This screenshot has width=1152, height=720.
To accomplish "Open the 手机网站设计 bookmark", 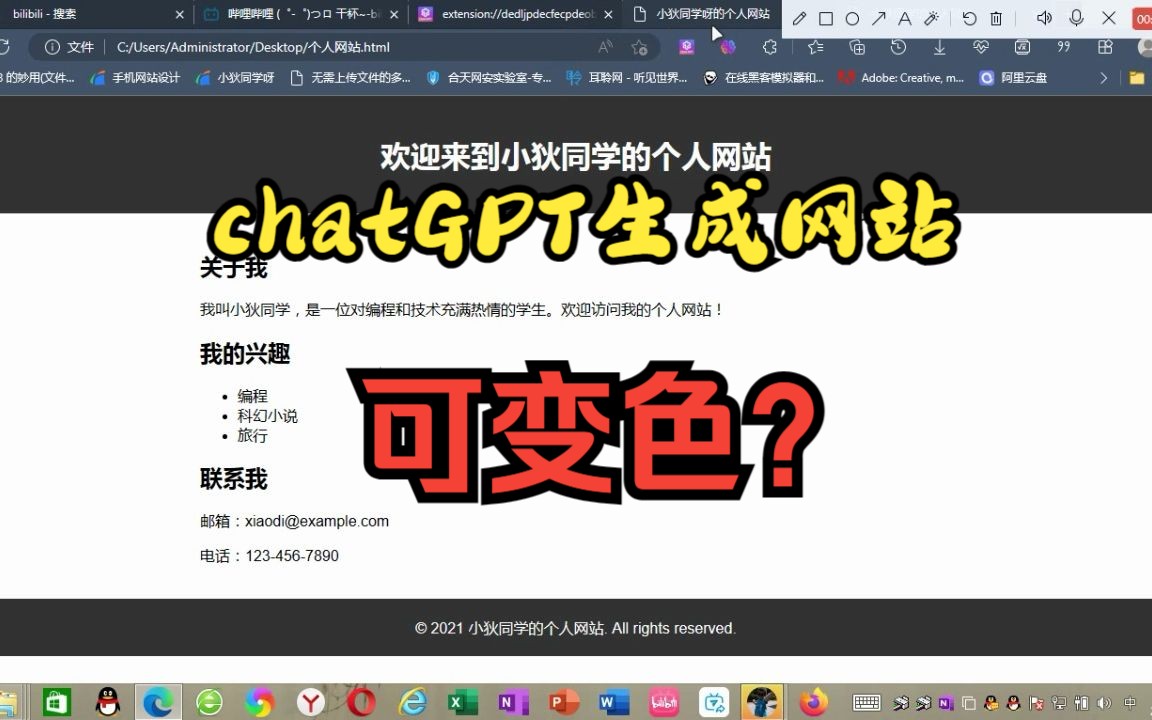I will 135,78.
